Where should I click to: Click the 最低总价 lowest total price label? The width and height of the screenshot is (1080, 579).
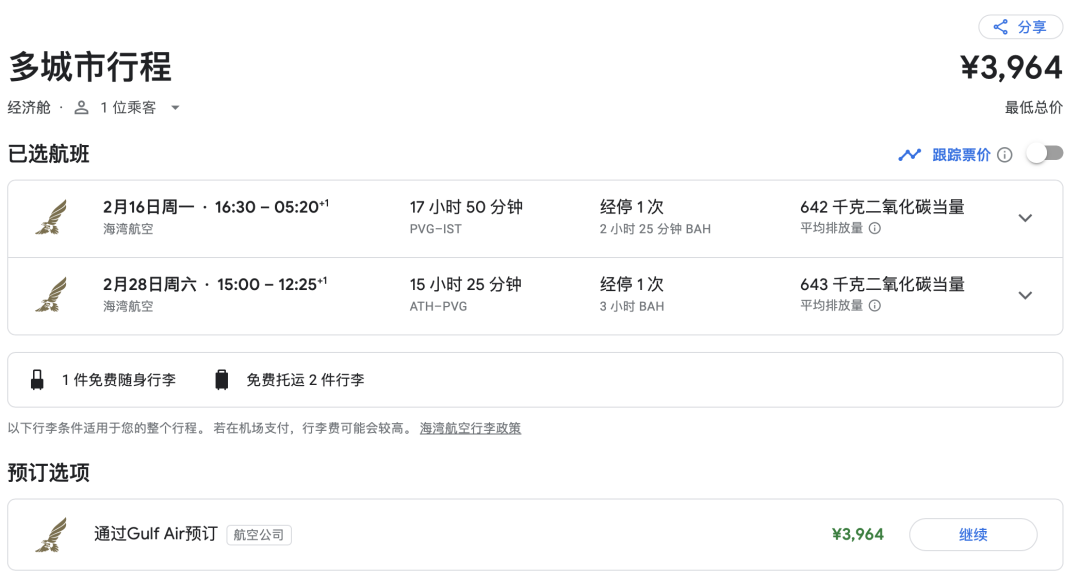1034,107
